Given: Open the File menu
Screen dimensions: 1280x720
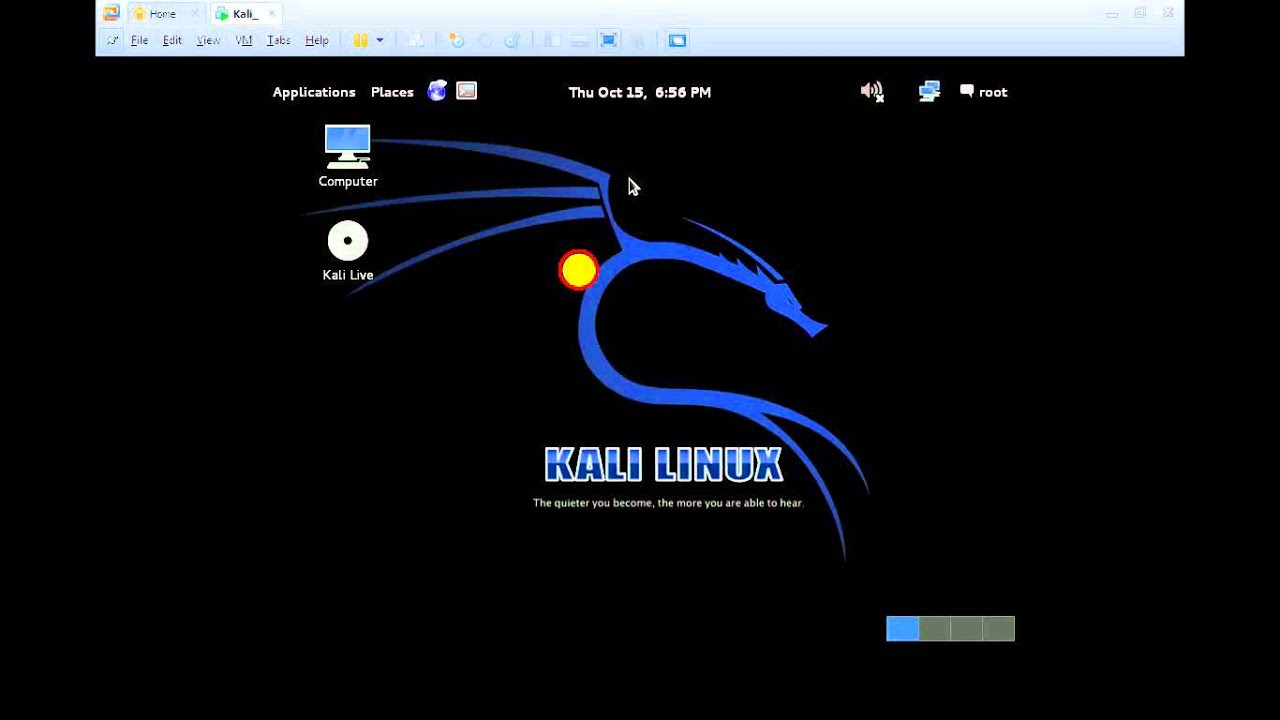Looking at the screenshot, I should [139, 40].
